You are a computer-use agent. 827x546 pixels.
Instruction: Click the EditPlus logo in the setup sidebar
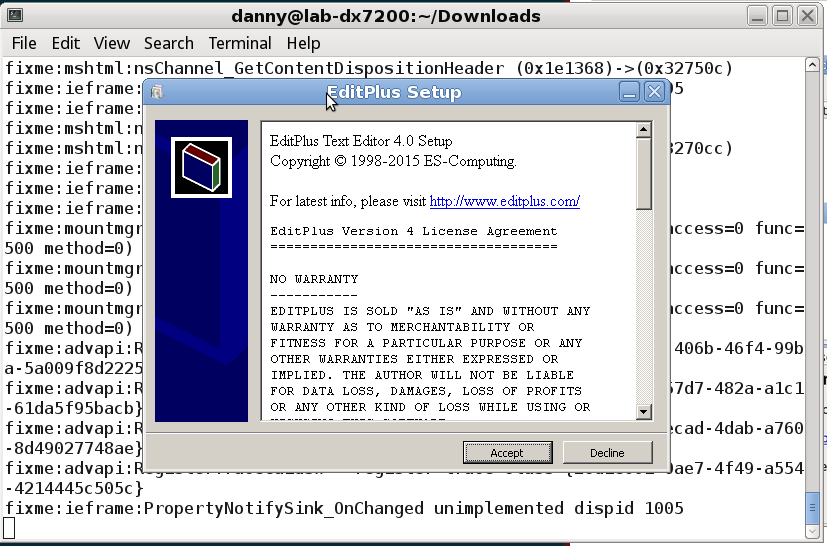point(201,167)
